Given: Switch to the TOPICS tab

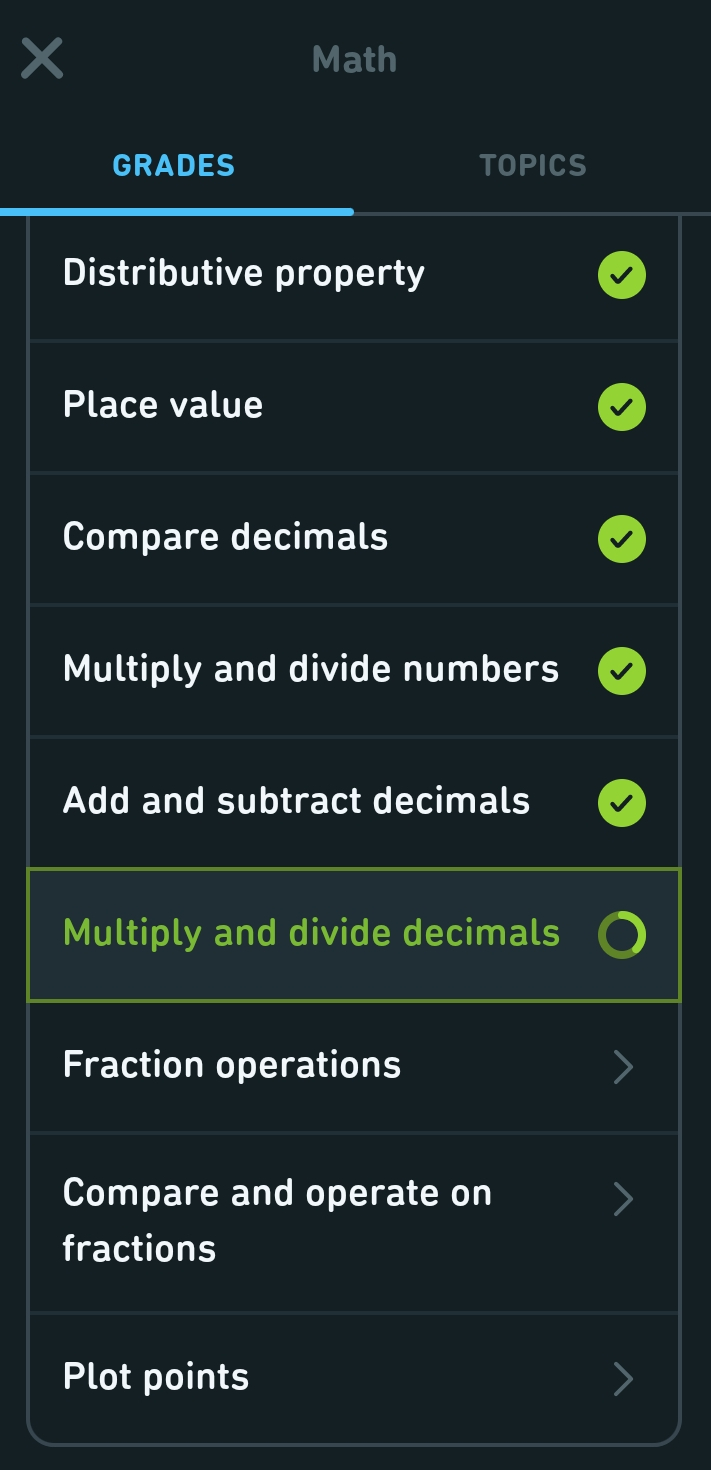Looking at the screenshot, I should [533, 165].
